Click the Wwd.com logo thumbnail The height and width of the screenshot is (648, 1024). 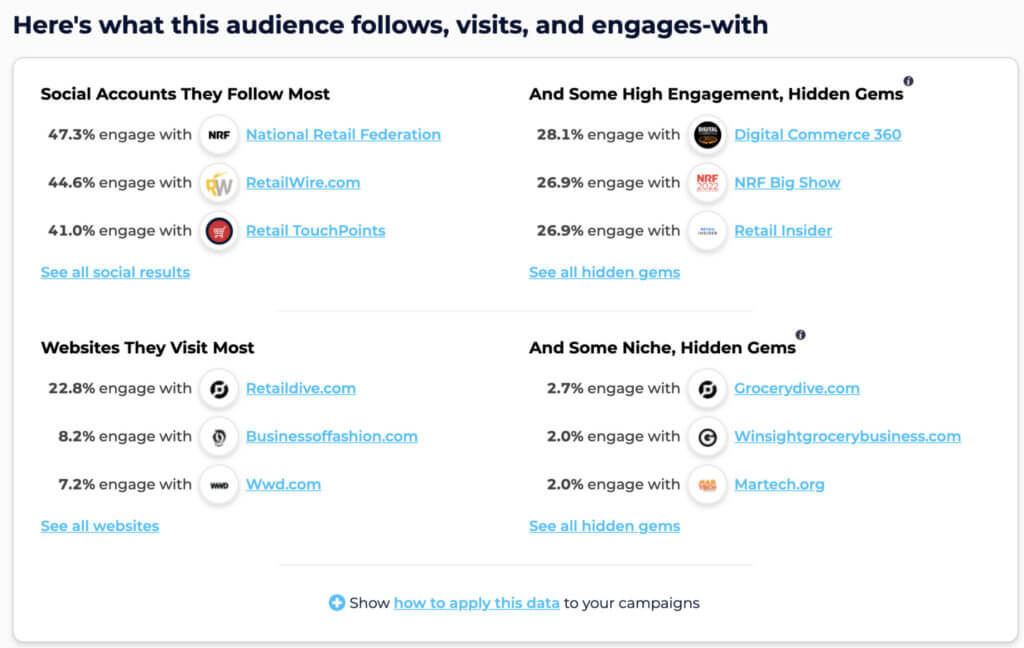[219, 485]
